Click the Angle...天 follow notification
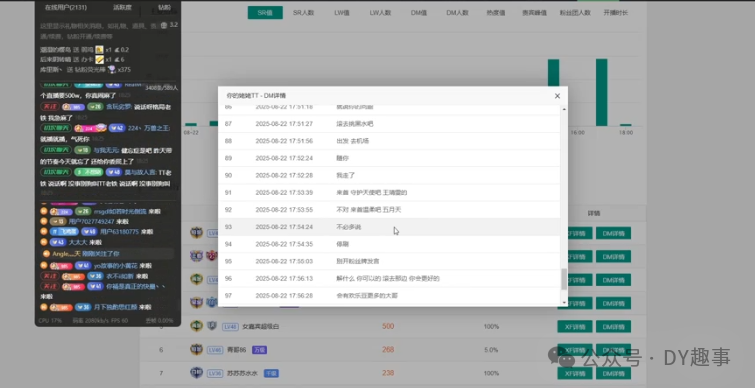The height and width of the screenshot is (388, 755). click(107, 254)
